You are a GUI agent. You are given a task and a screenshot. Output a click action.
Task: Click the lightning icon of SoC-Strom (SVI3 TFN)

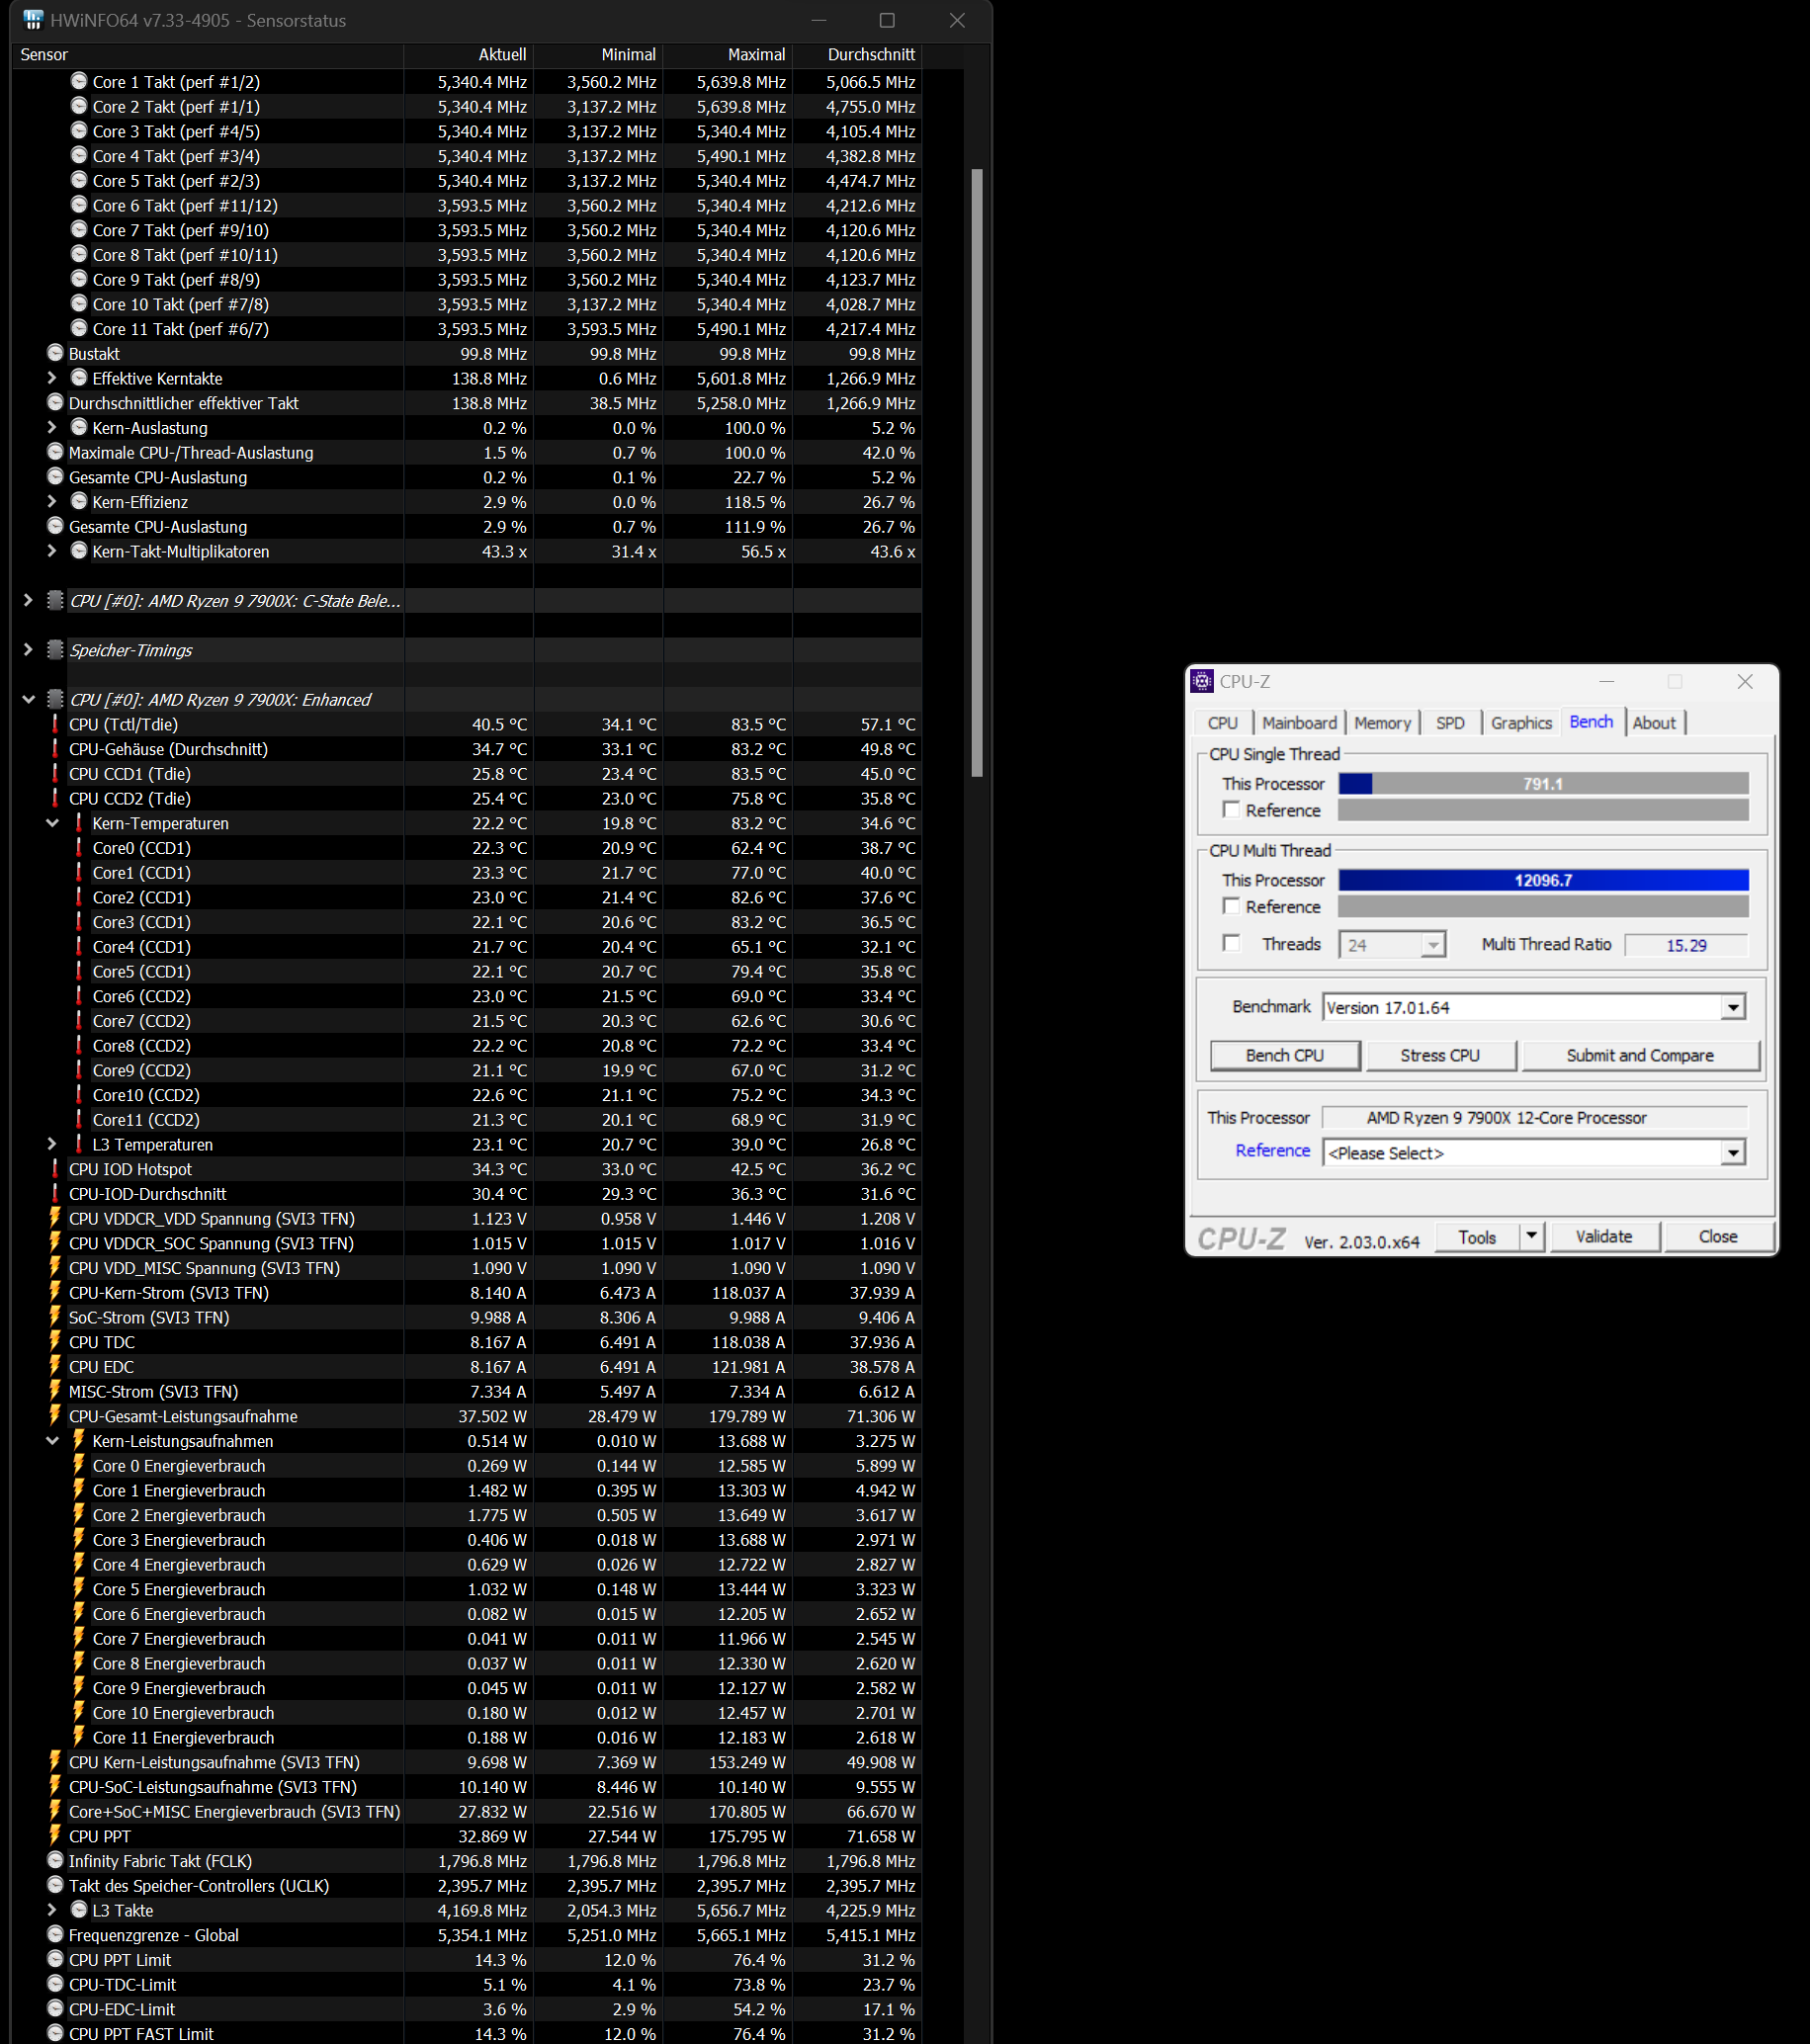coord(55,1316)
